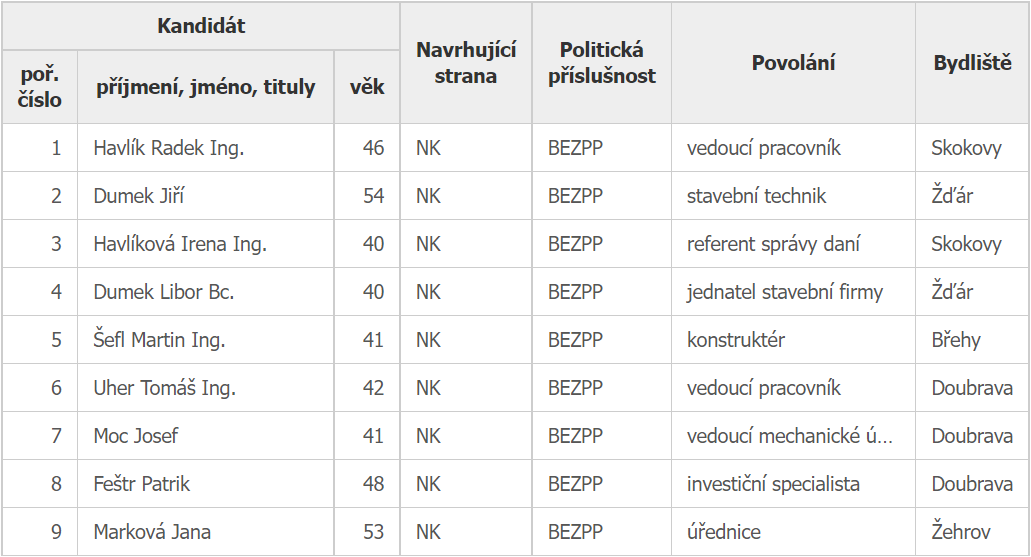The width and height of the screenshot is (1031, 557).
Task: Select candidate Havlík Radek Ing.
Action: click(169, 148)
